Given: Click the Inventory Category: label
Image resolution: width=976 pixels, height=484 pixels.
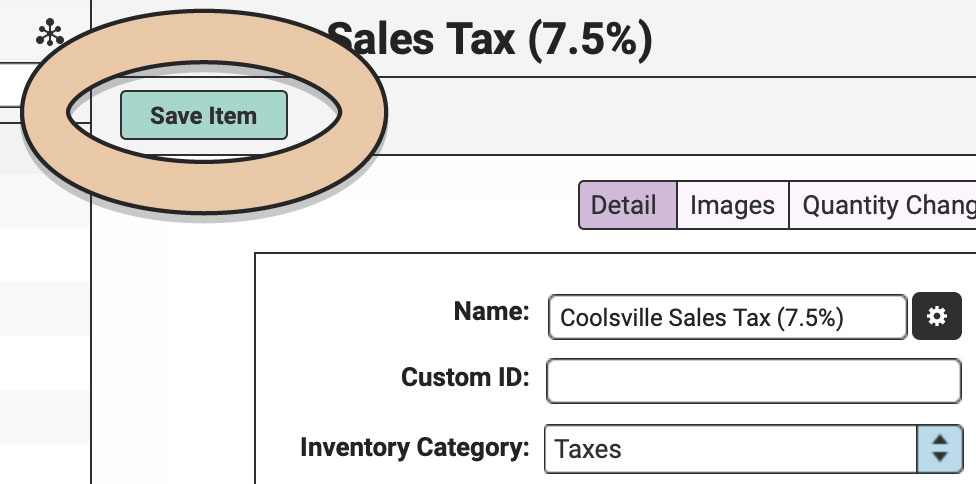Looking at the screenshot, I should pyautogui.click(x=415, y=447).
